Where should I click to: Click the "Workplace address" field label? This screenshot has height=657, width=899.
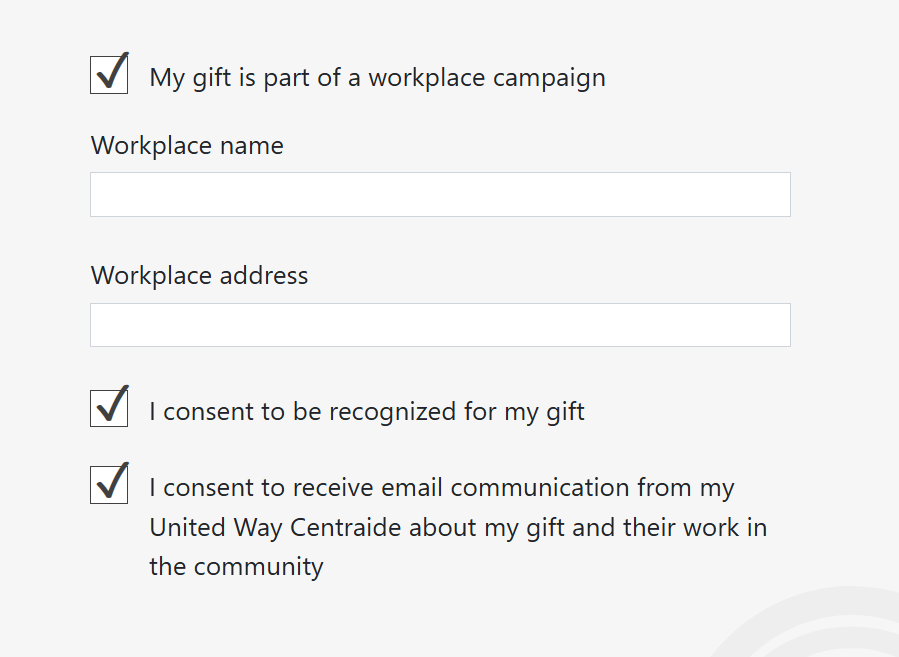point(199,276)
